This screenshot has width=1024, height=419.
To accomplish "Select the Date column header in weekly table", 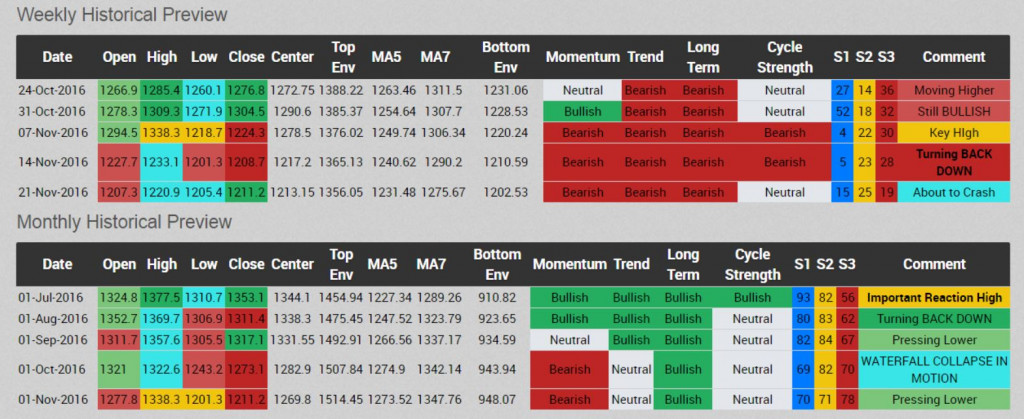I will point(57,57).
